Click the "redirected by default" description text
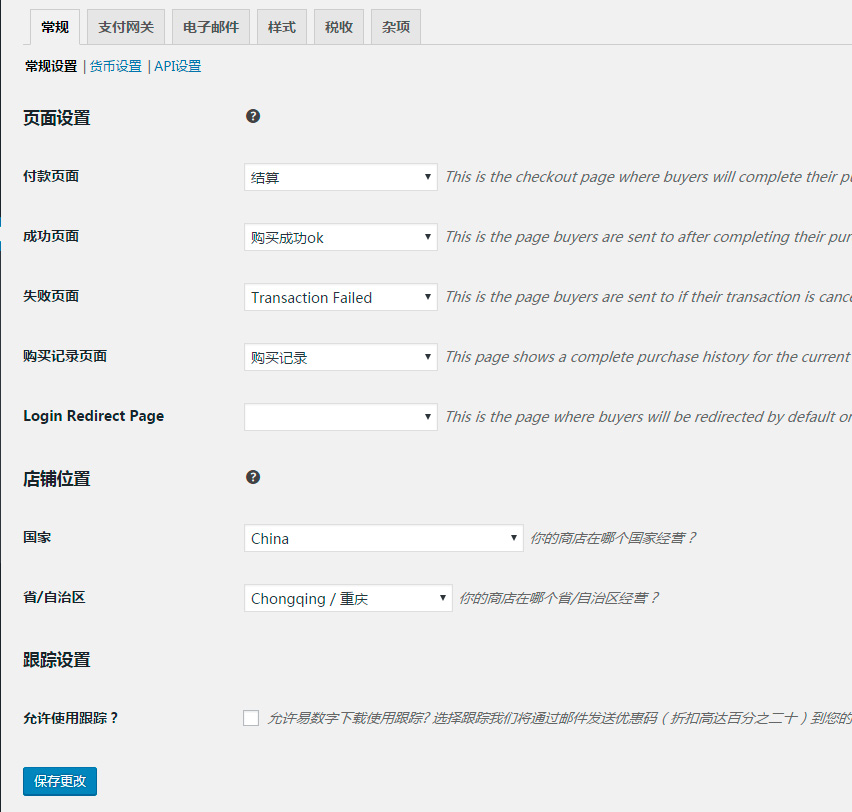 coord(648,417)
